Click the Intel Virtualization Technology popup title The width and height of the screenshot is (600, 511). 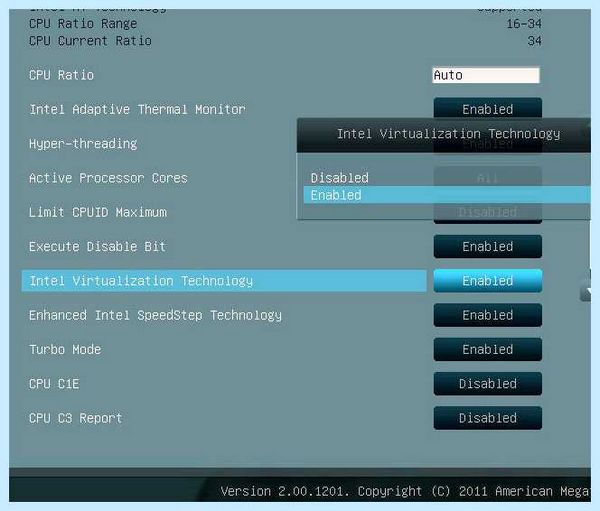pyautogui.click(x=448, y=134)
